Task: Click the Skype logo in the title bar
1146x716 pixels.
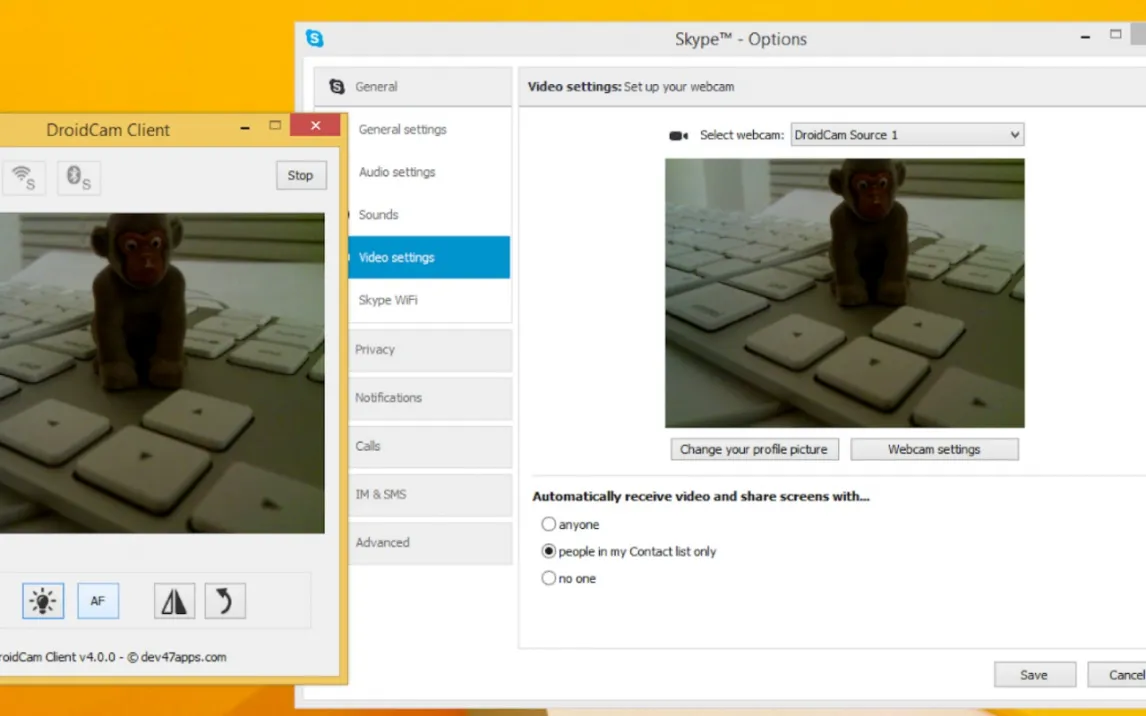Action: [x=315, y=39]
